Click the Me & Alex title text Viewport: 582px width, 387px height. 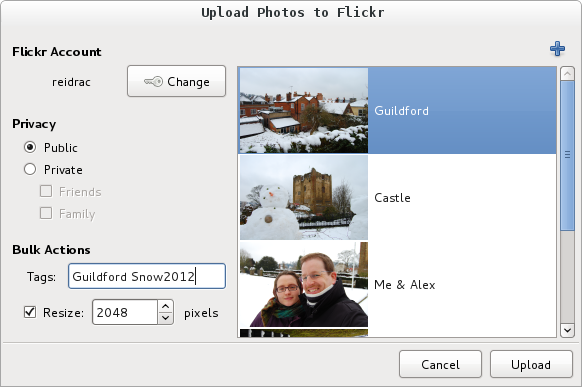point(405,285)
